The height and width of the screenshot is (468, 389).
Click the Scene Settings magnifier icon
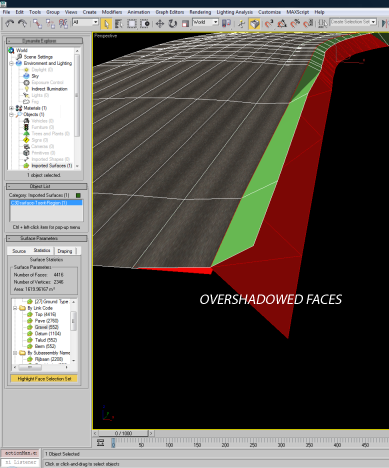[x=19, y=57]
